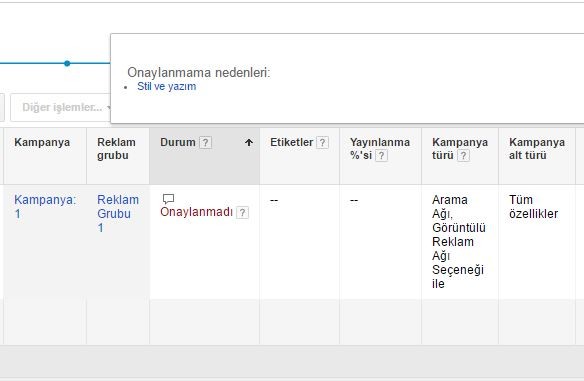Click the speech bubble icon above Onaylanmadı
The image size is (584, 381).
168,199
